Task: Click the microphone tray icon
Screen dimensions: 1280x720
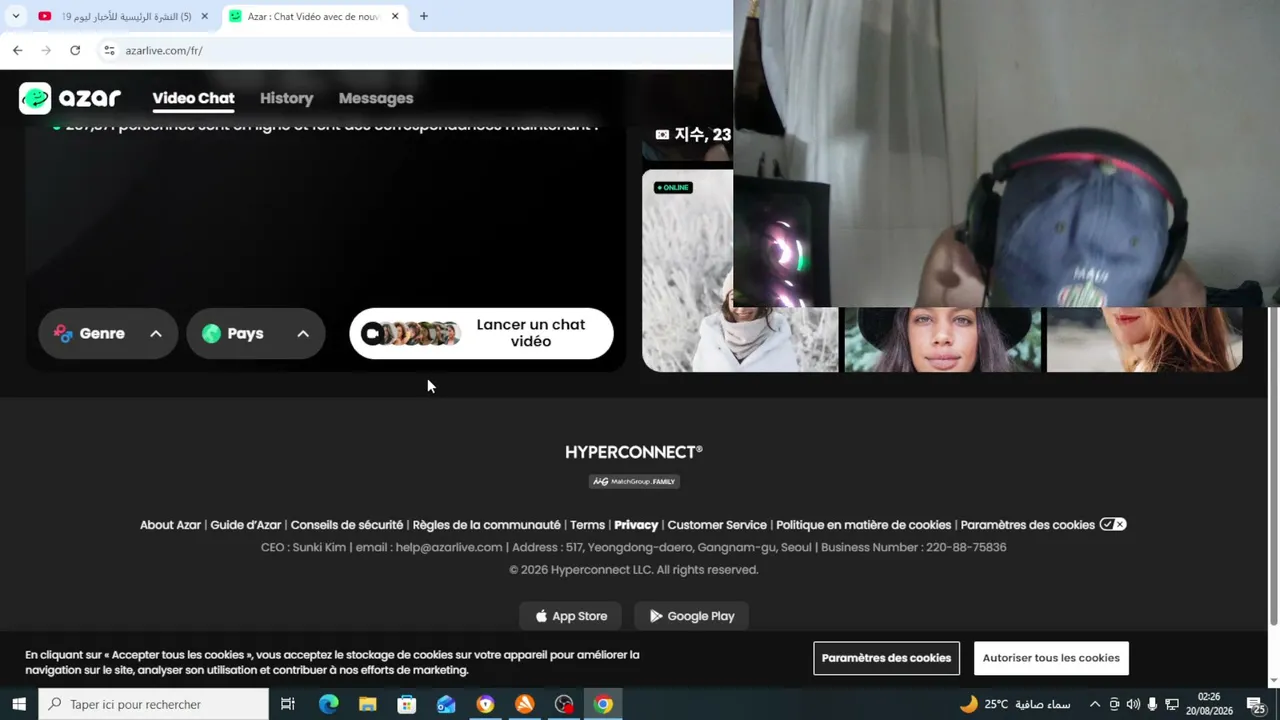Action: [1152, 704]
